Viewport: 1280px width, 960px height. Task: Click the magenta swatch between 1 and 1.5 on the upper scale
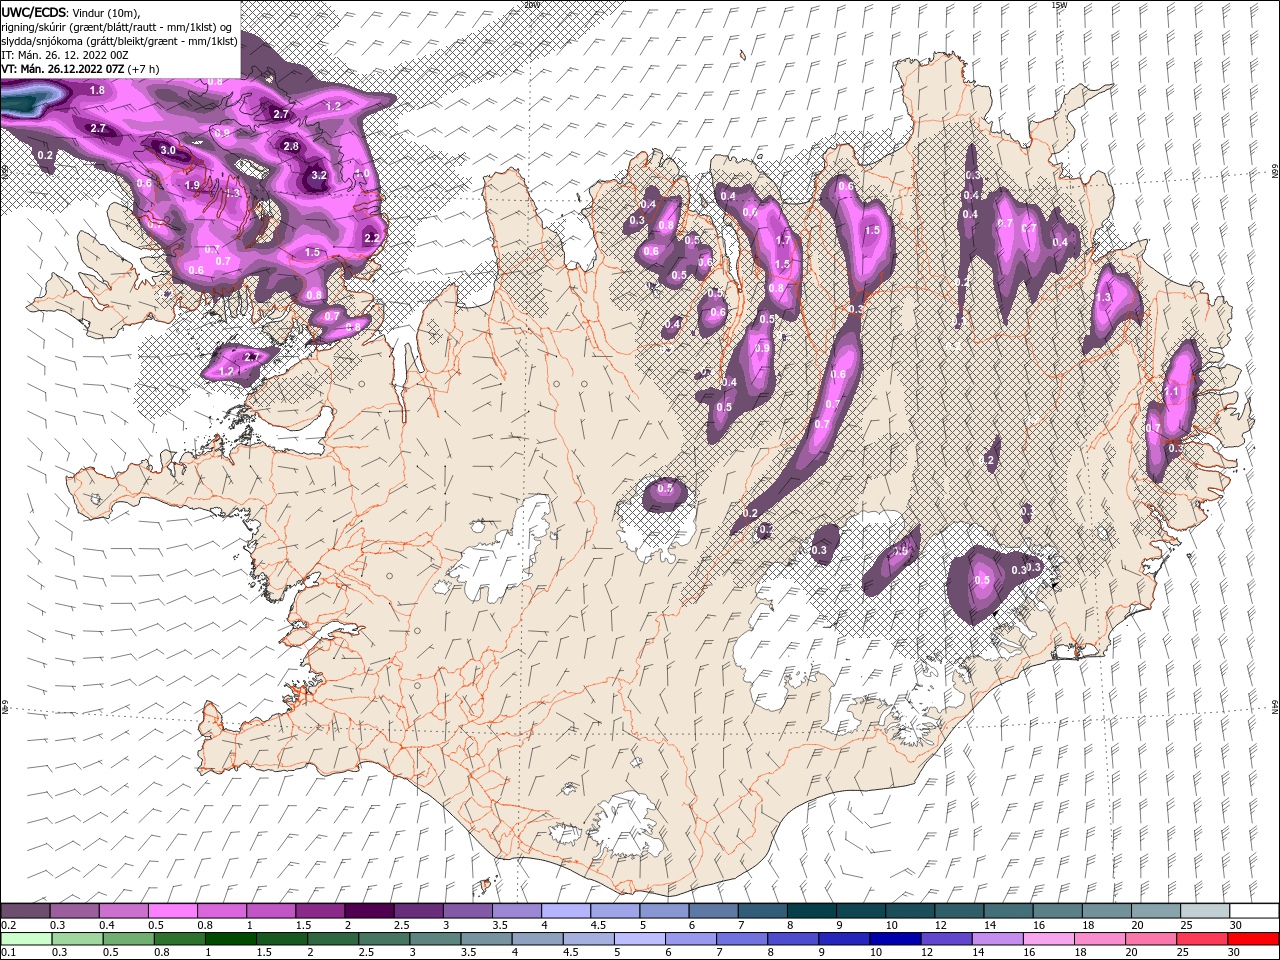point(271,911)
